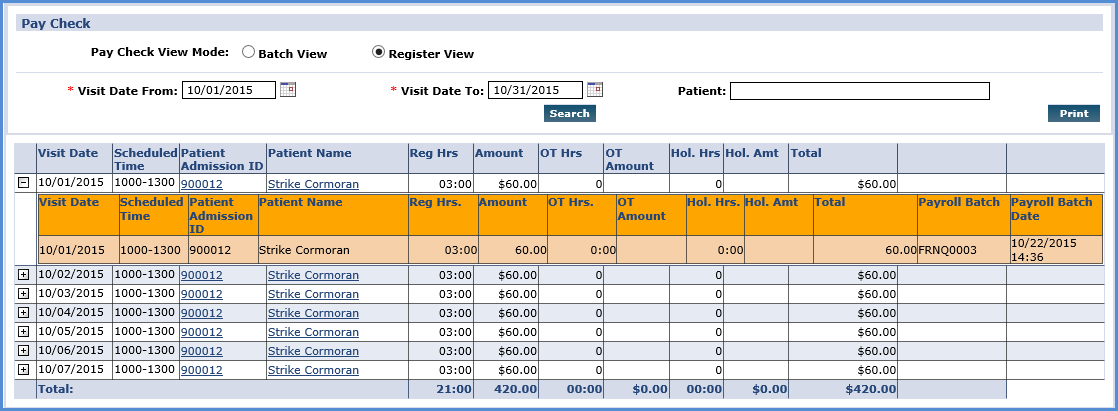Select Register View radio button

(x=379, y=52)
